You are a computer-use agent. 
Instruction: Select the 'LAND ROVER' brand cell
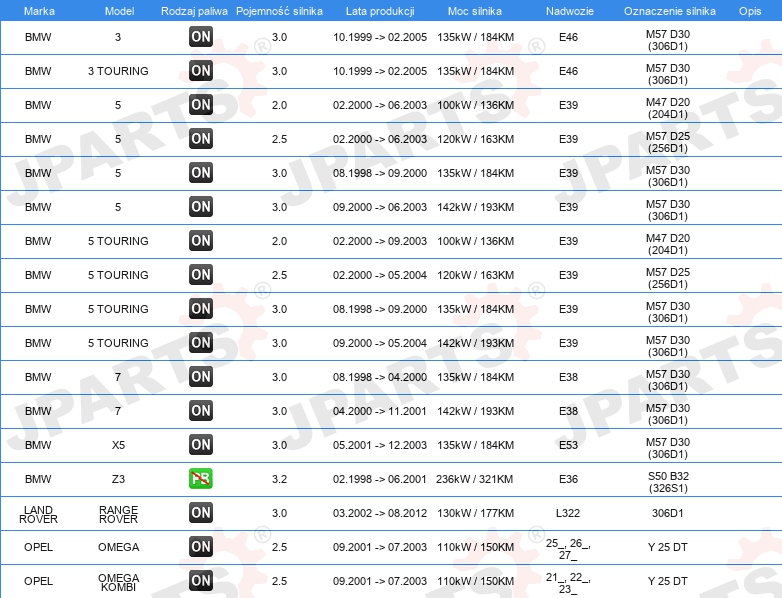pyautogui.click(x=38, y=514)
